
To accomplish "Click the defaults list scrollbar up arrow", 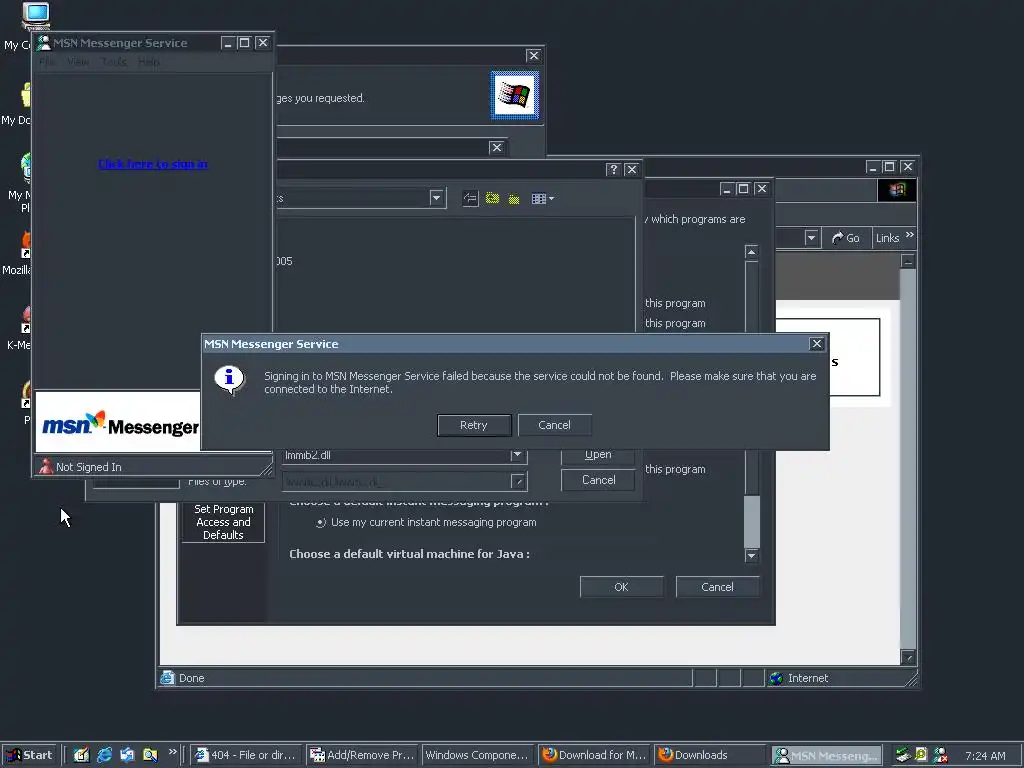I will click(751, 252).
